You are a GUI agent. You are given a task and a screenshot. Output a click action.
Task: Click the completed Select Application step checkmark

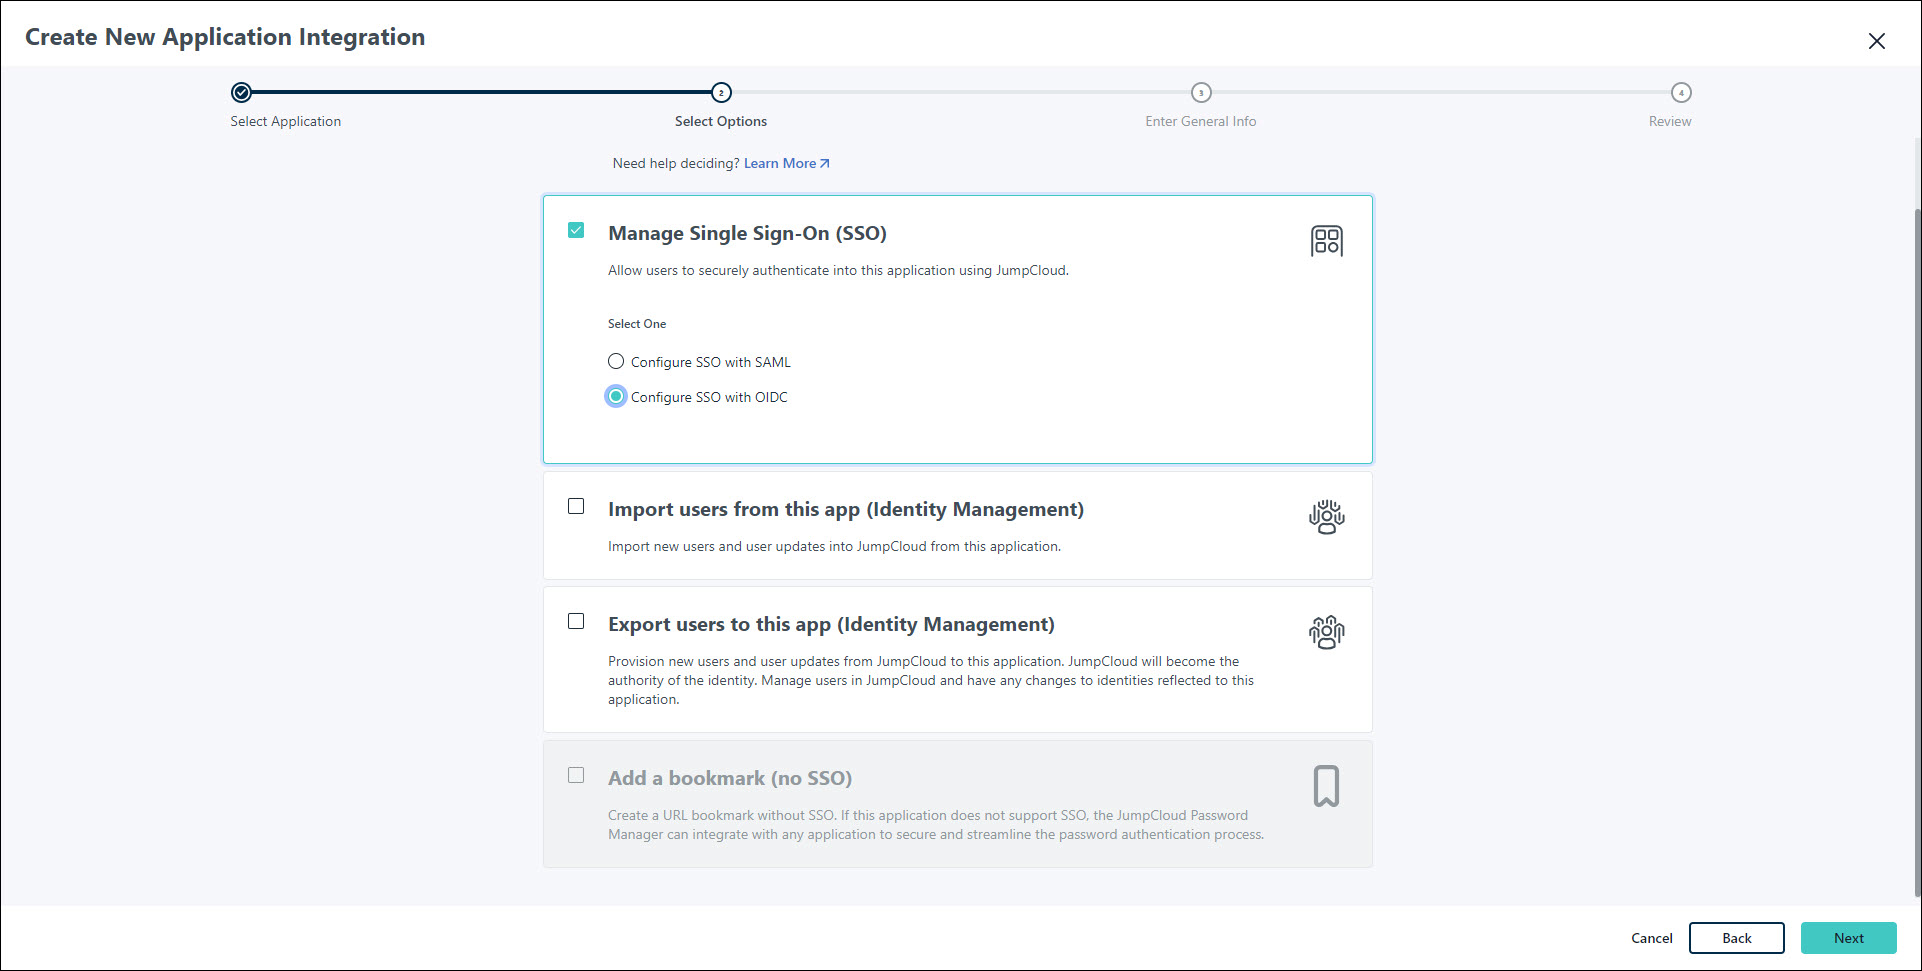(240, 93)
